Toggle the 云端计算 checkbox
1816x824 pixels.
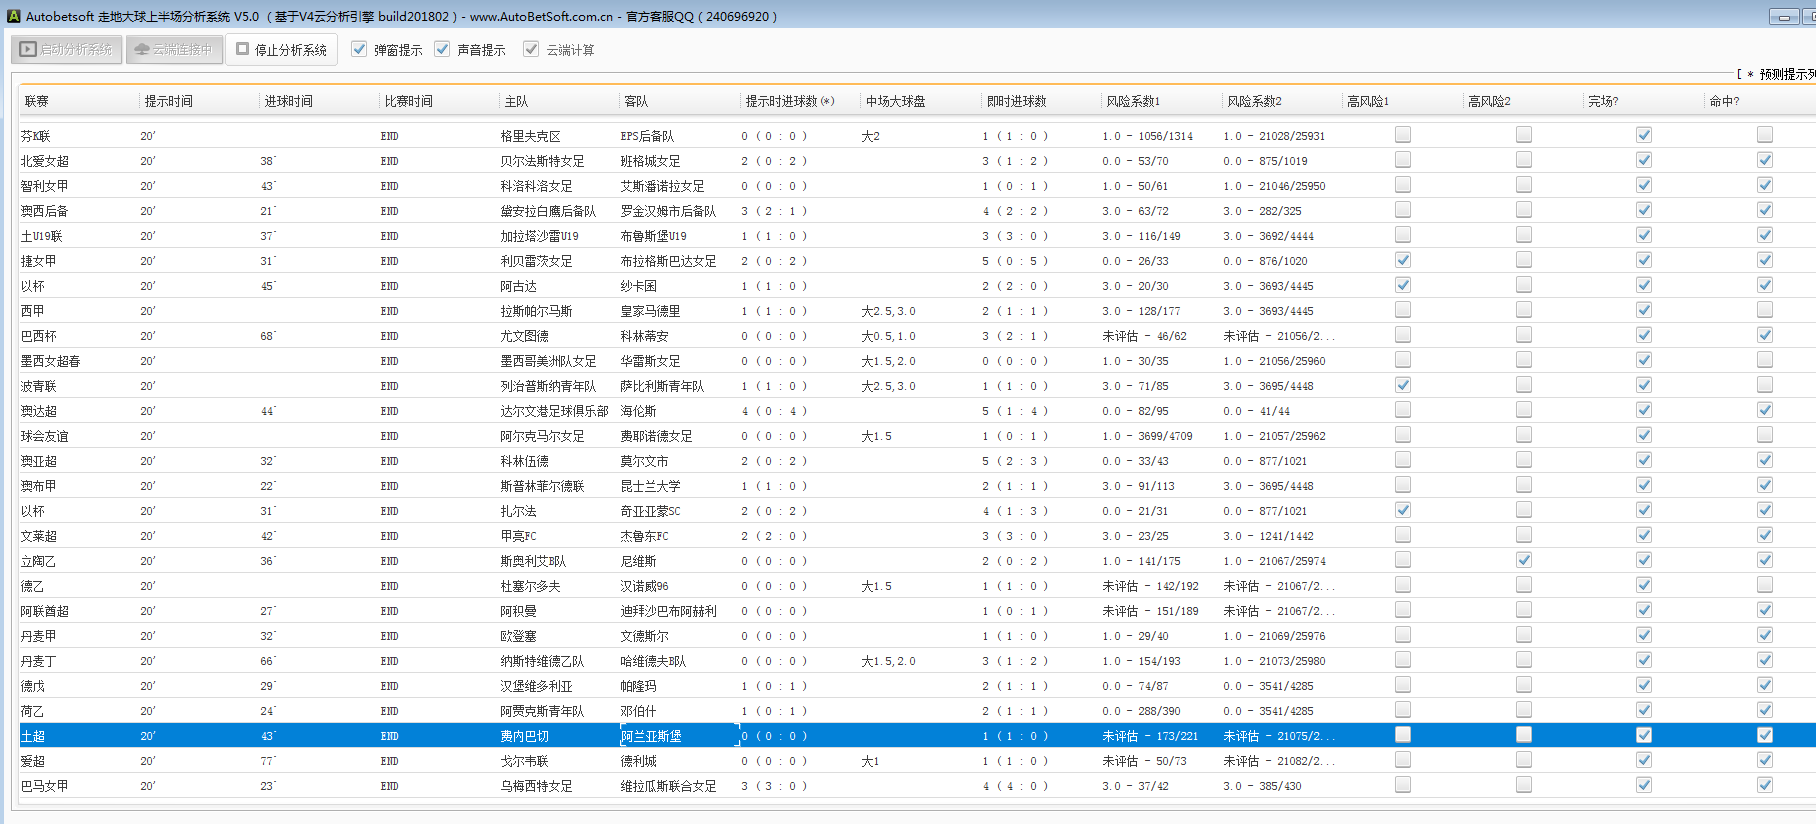tap(531, 49)
